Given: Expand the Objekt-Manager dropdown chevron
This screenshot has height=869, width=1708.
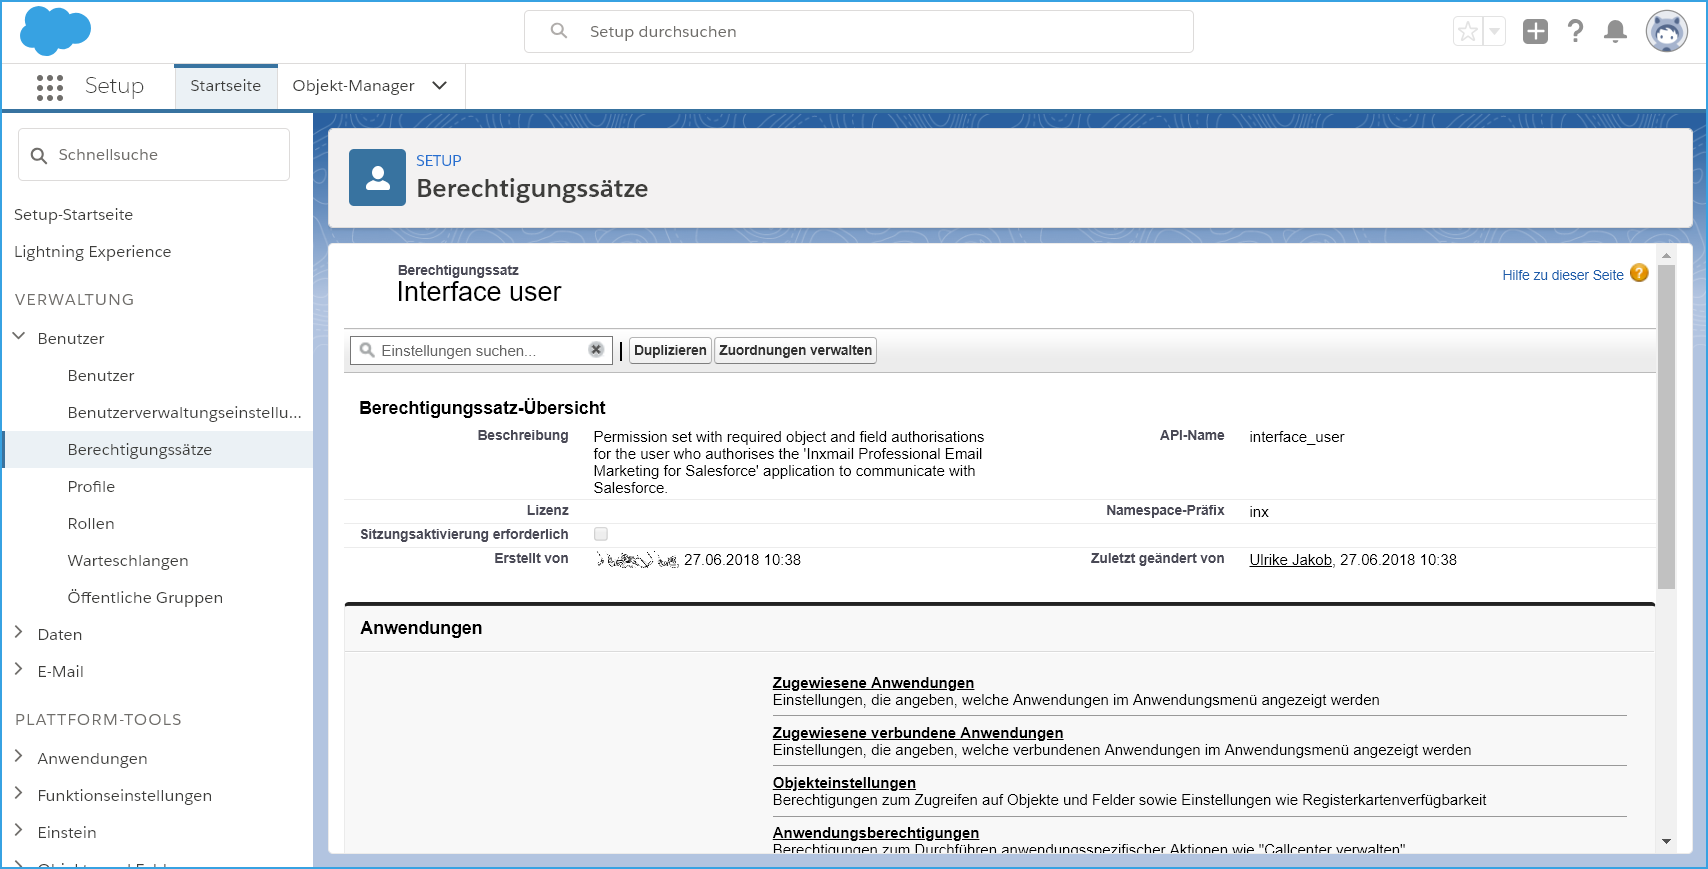Looking at the screenshot, I should click(x=439, y=86).
